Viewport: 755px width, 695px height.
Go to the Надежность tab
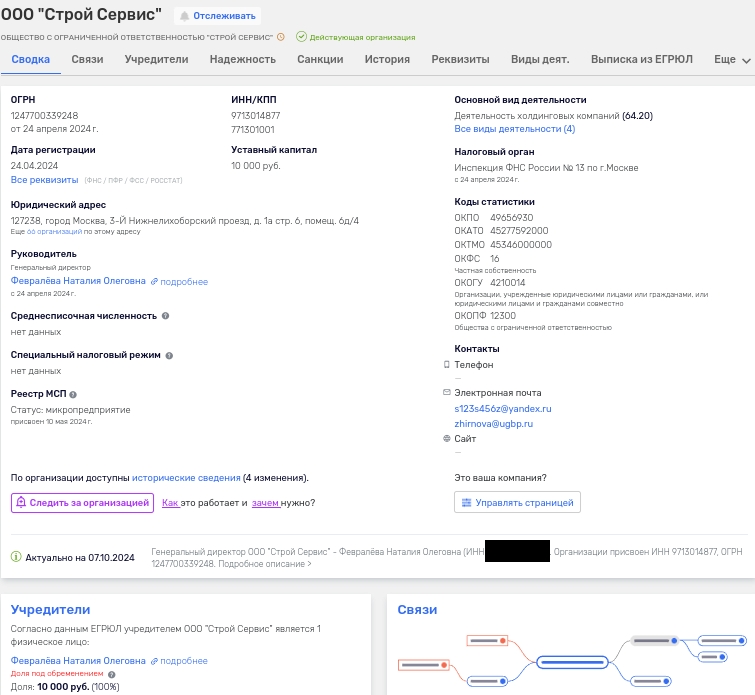coord(243,59)
